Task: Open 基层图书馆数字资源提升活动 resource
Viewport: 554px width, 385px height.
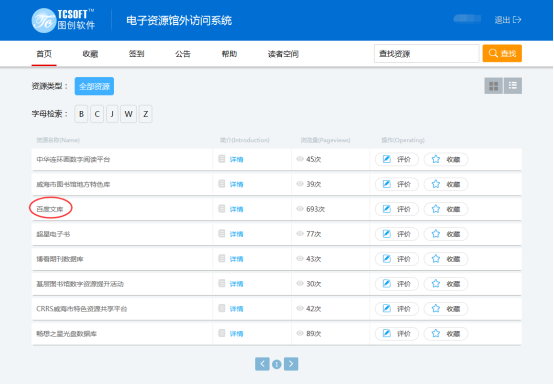Action: tap(80, 284)
